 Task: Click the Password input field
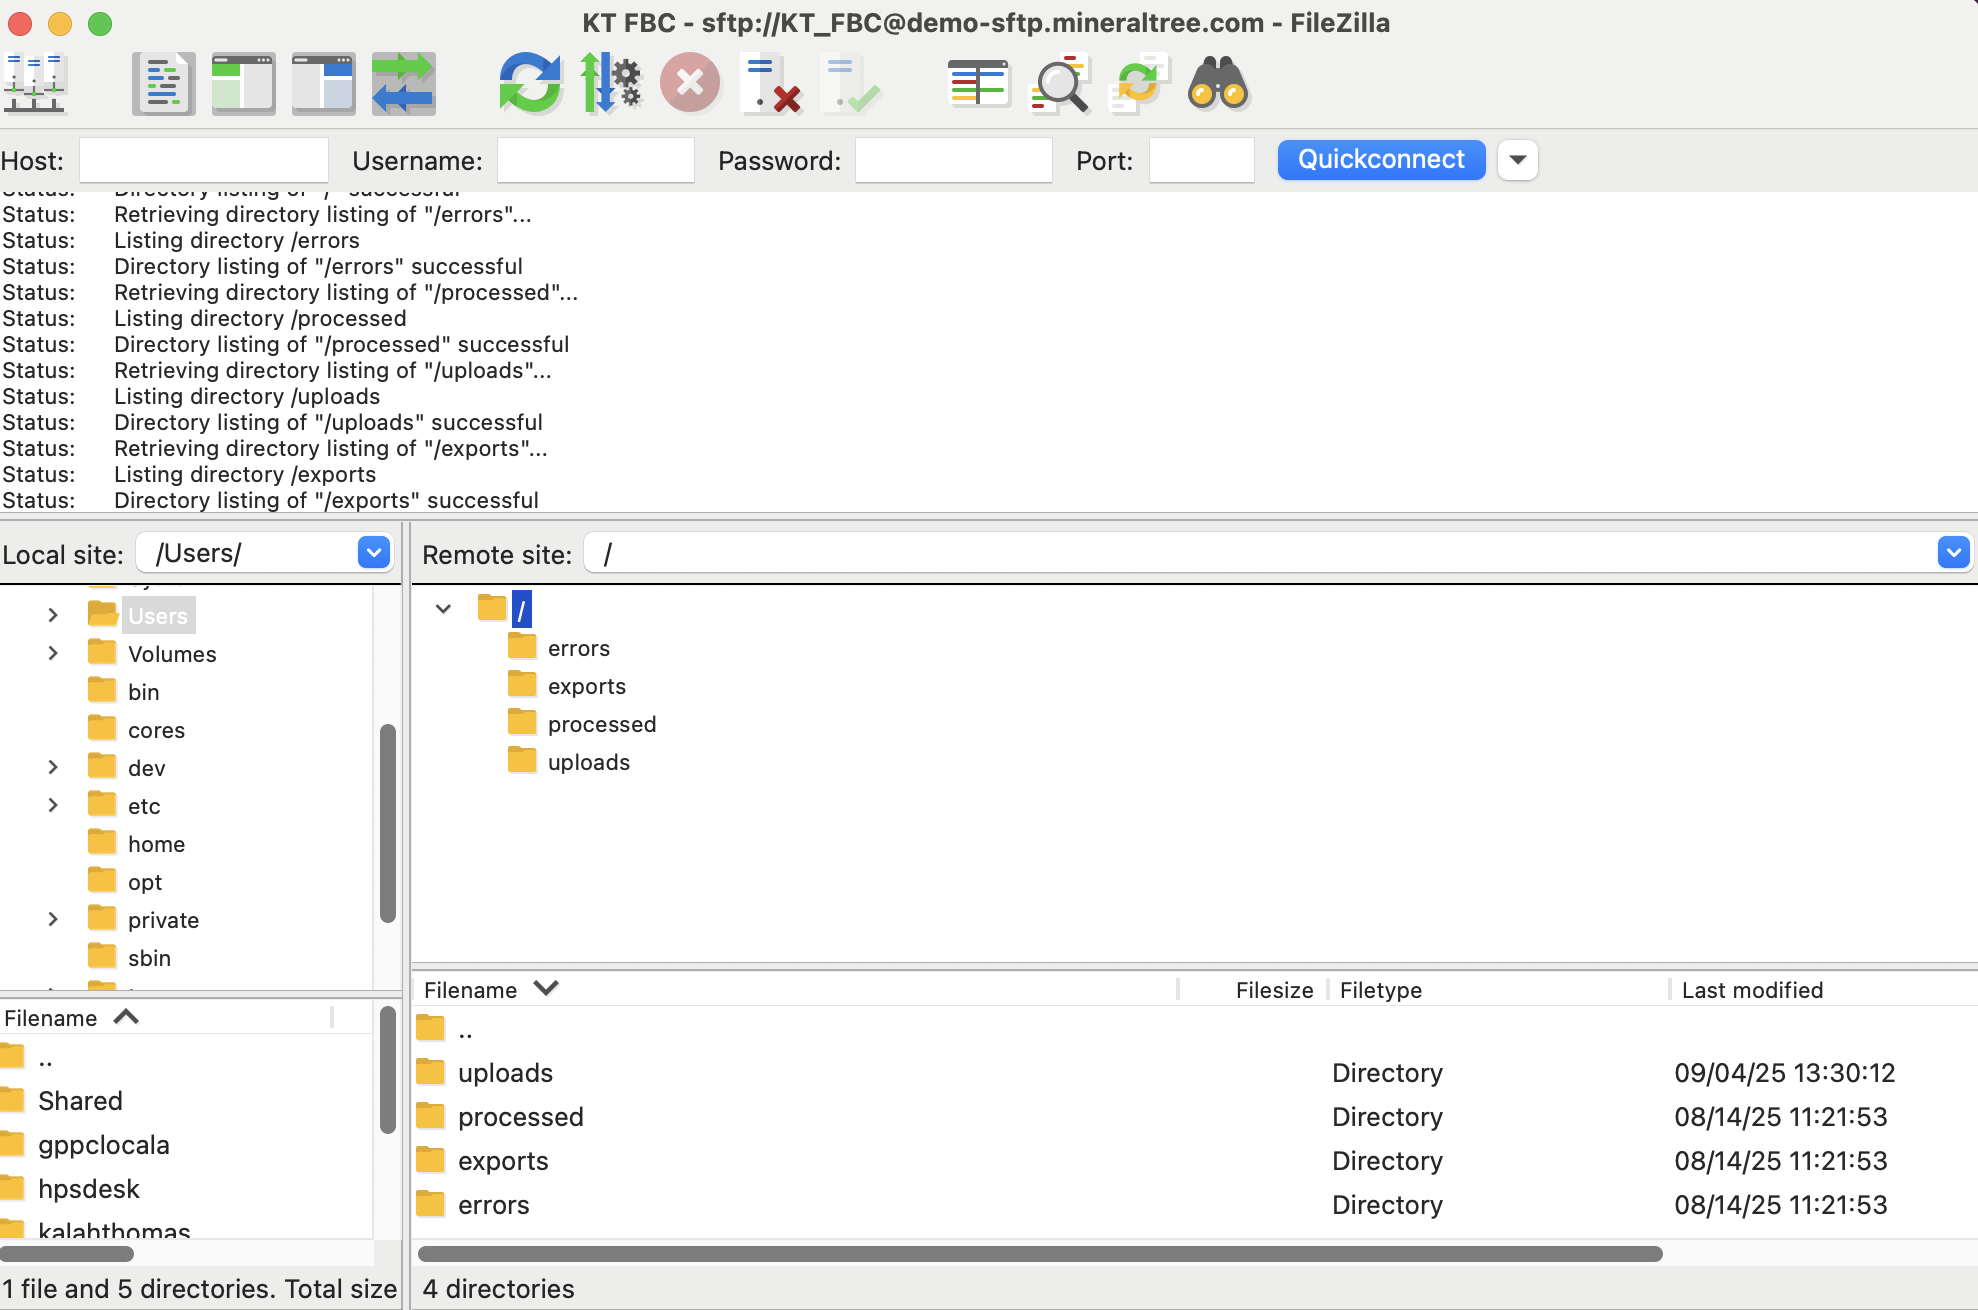954,160
